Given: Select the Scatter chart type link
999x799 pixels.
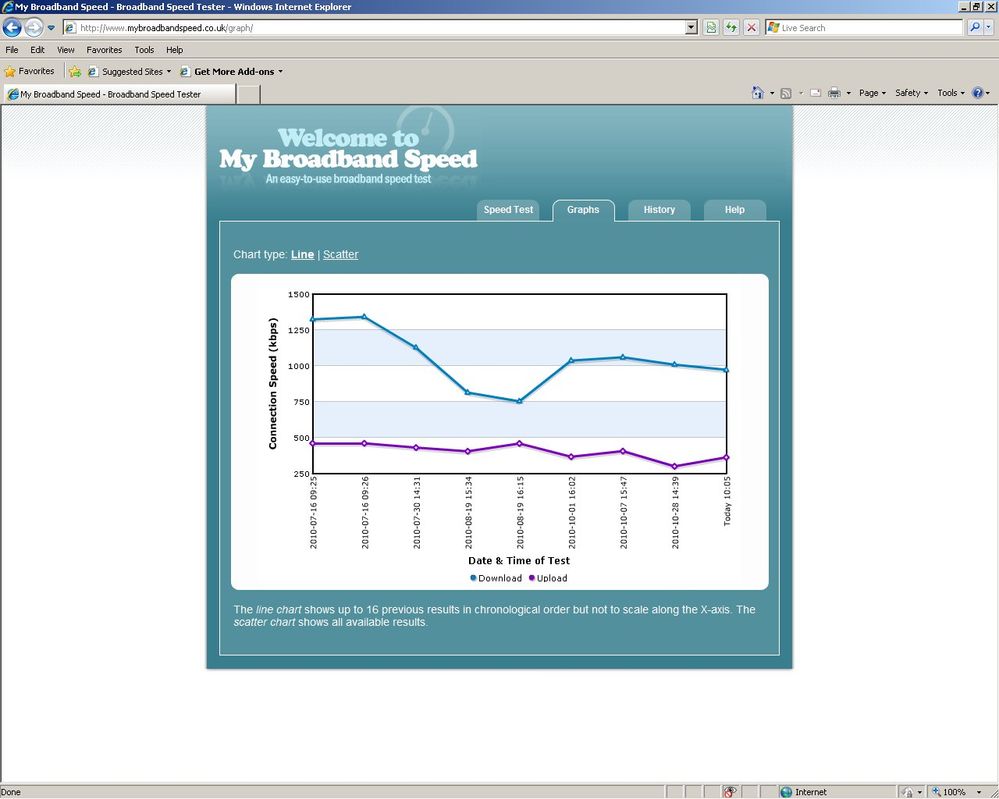Looking at the screenshot, I should click(340, 254).
